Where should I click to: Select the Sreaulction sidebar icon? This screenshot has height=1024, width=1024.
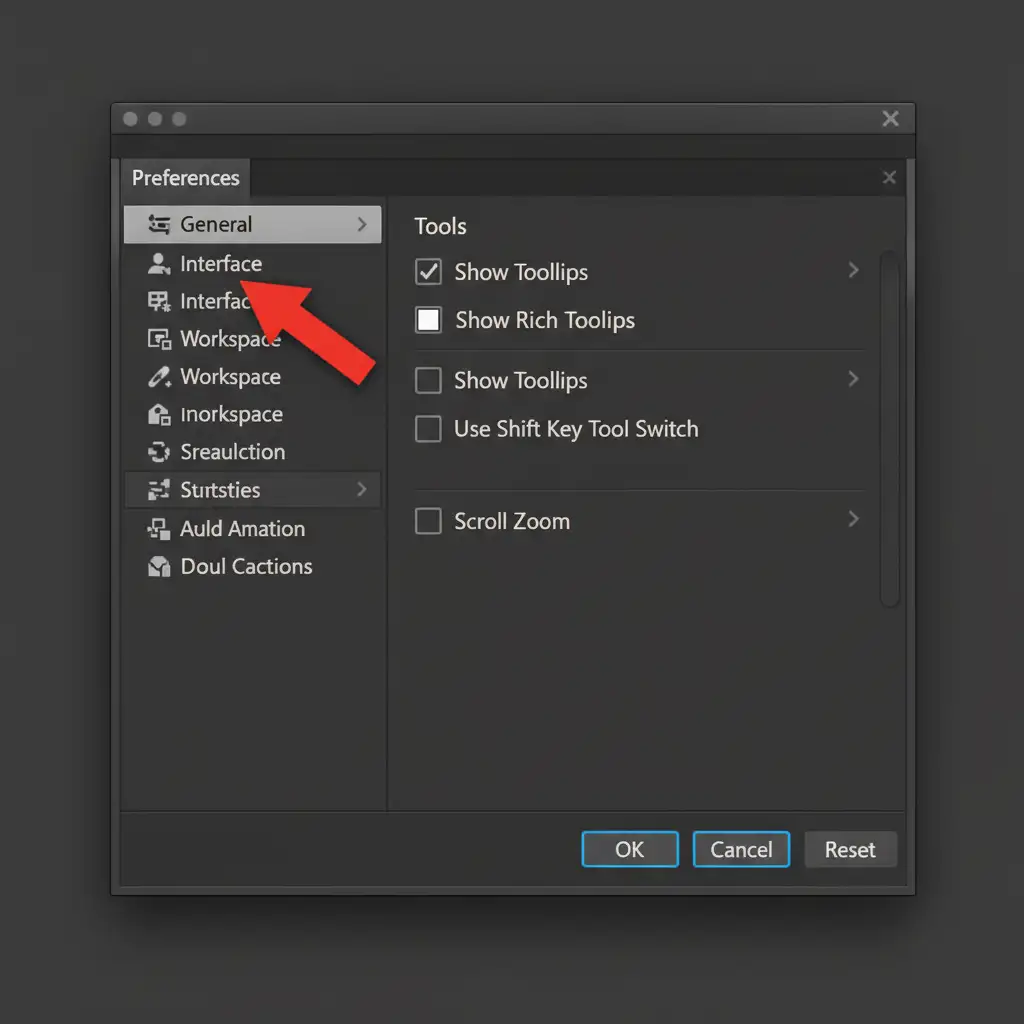[x=158, y=452]
